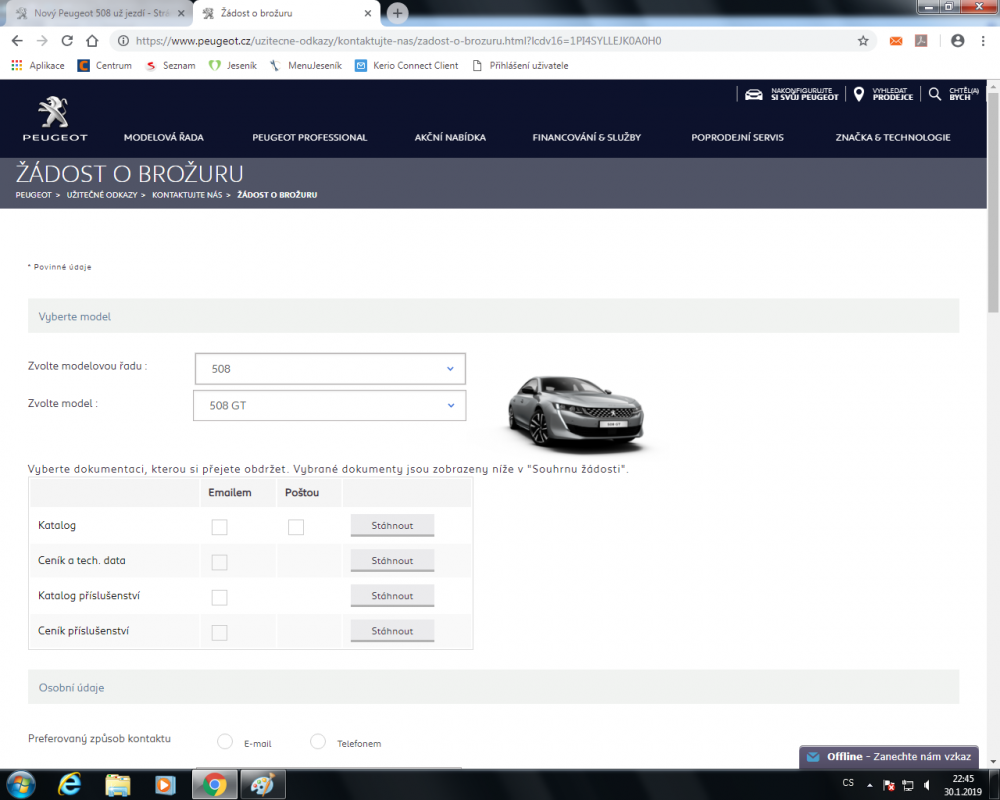1000x800 pixels.
Task: Open the Aplikace apps grid bookmark
Action: pyautogui.click(x=38, y=65)
